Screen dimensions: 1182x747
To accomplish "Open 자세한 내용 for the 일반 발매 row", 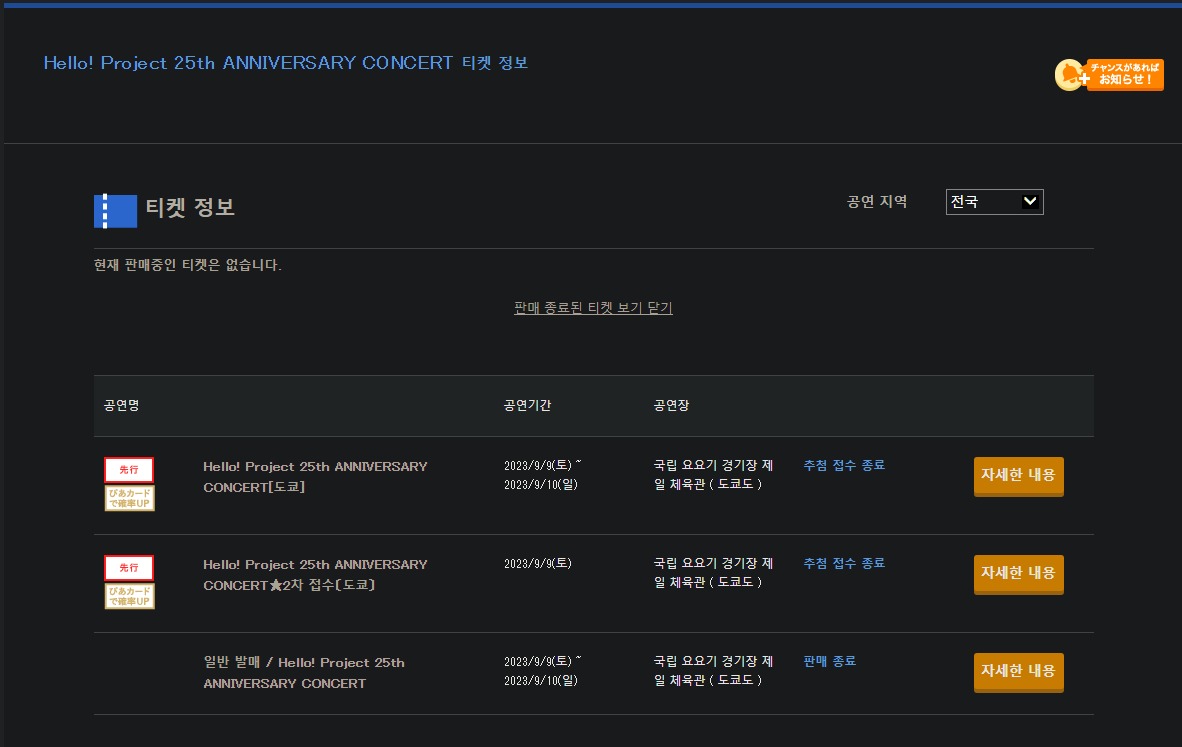I will coord(1018,672).
